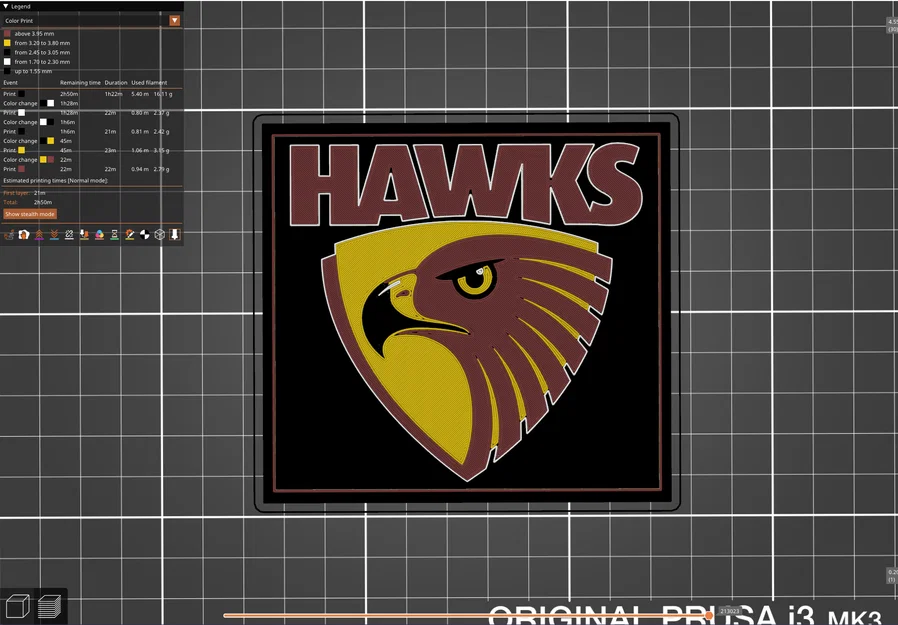This screenshot has width=898, height=625.
Task: Toggle Color changes visibility icon
Action: coord(99,234)
